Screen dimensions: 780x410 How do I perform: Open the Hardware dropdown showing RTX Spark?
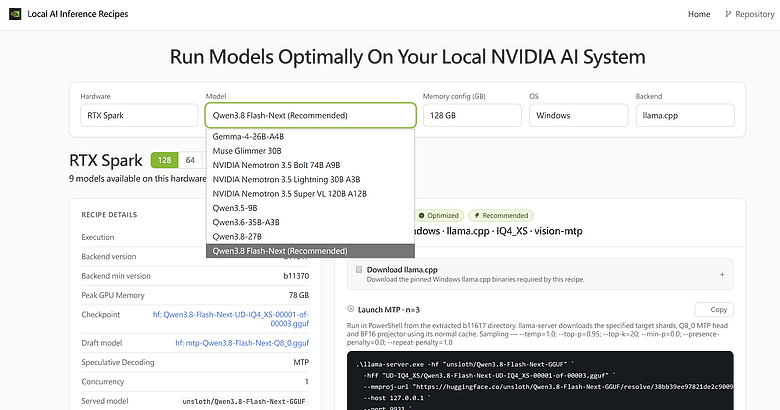pos(139,115)
